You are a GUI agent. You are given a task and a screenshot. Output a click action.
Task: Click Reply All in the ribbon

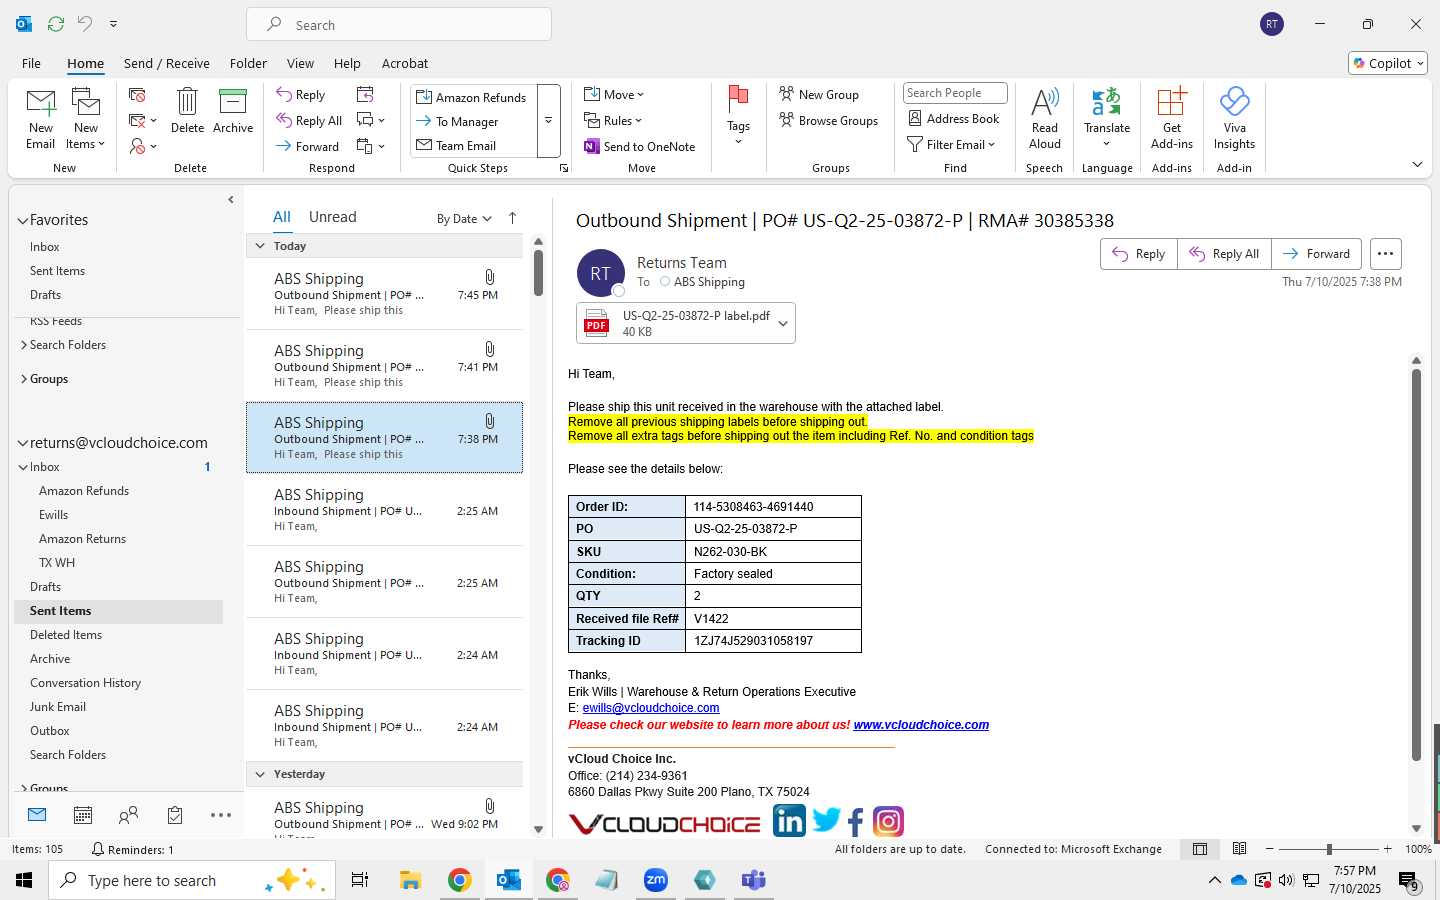[309, 121]
